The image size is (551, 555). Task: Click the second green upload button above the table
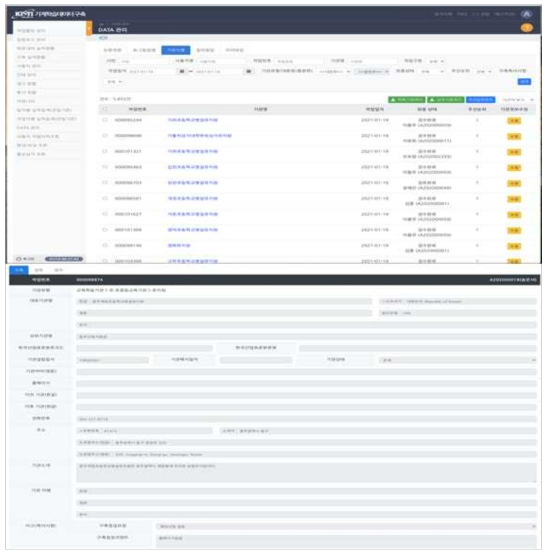pyautogui.click(x=446, y=100)
